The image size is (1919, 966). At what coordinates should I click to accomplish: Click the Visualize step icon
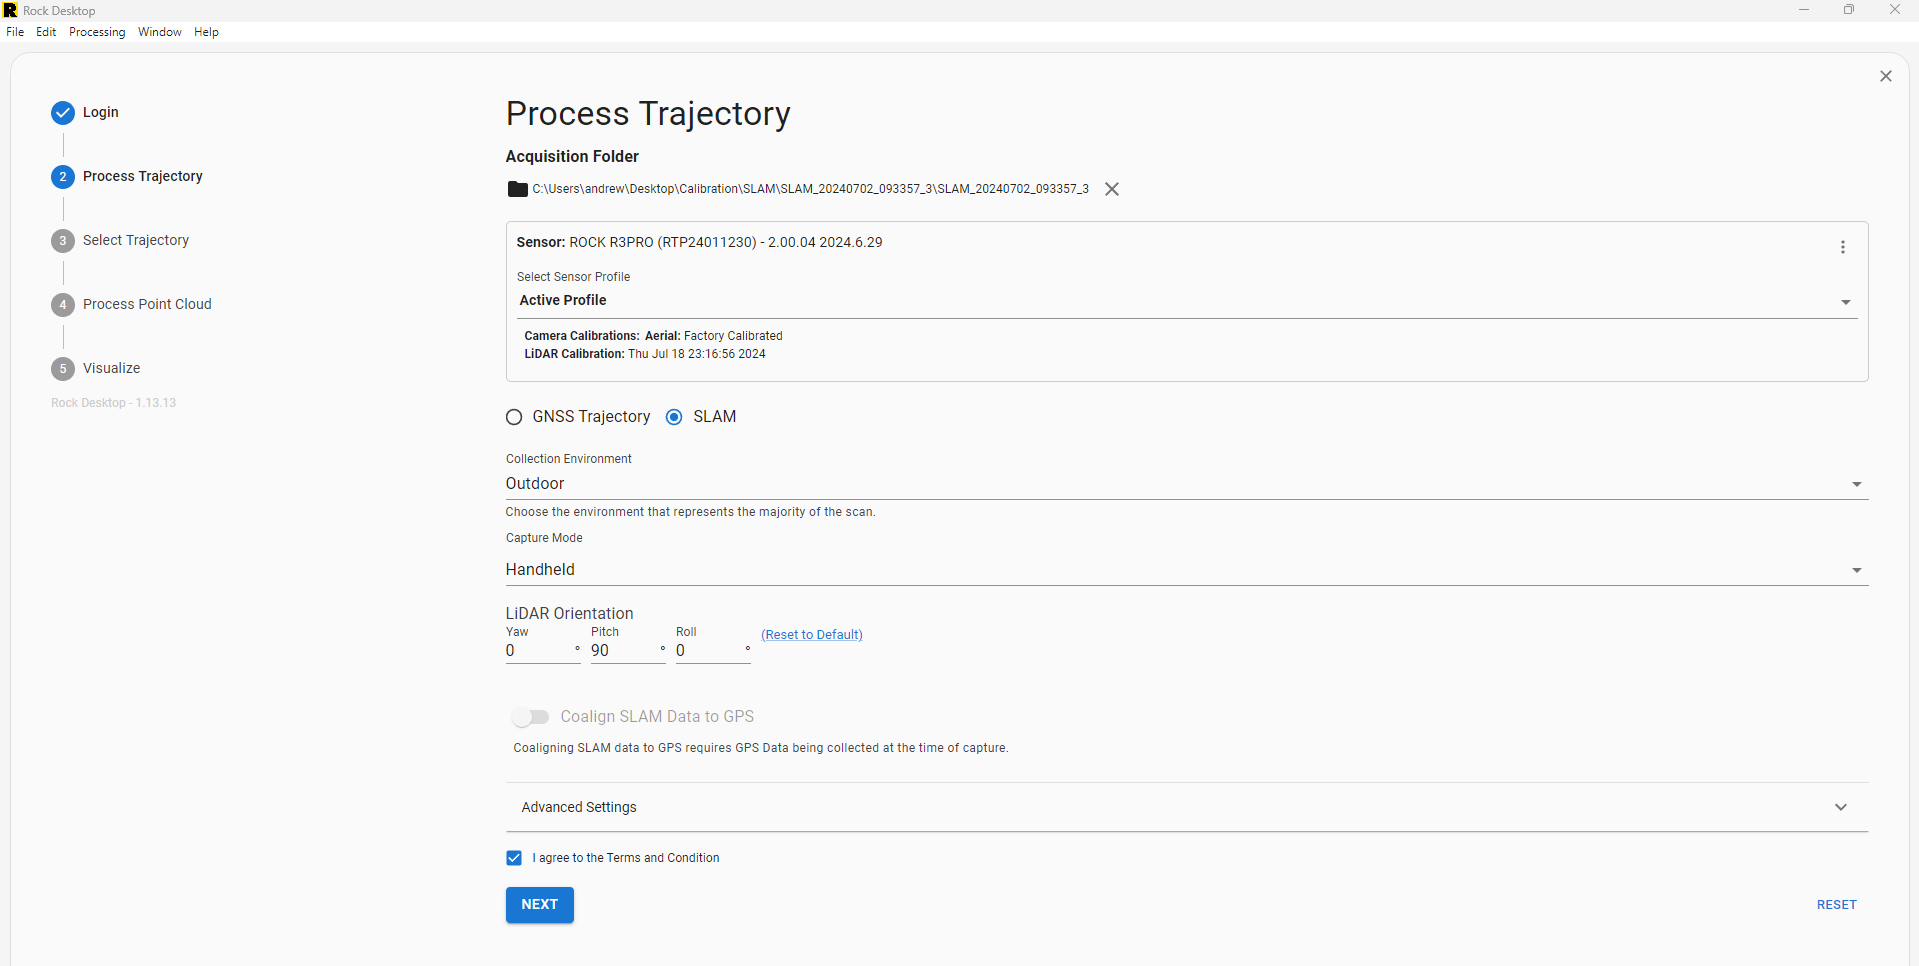62,368
